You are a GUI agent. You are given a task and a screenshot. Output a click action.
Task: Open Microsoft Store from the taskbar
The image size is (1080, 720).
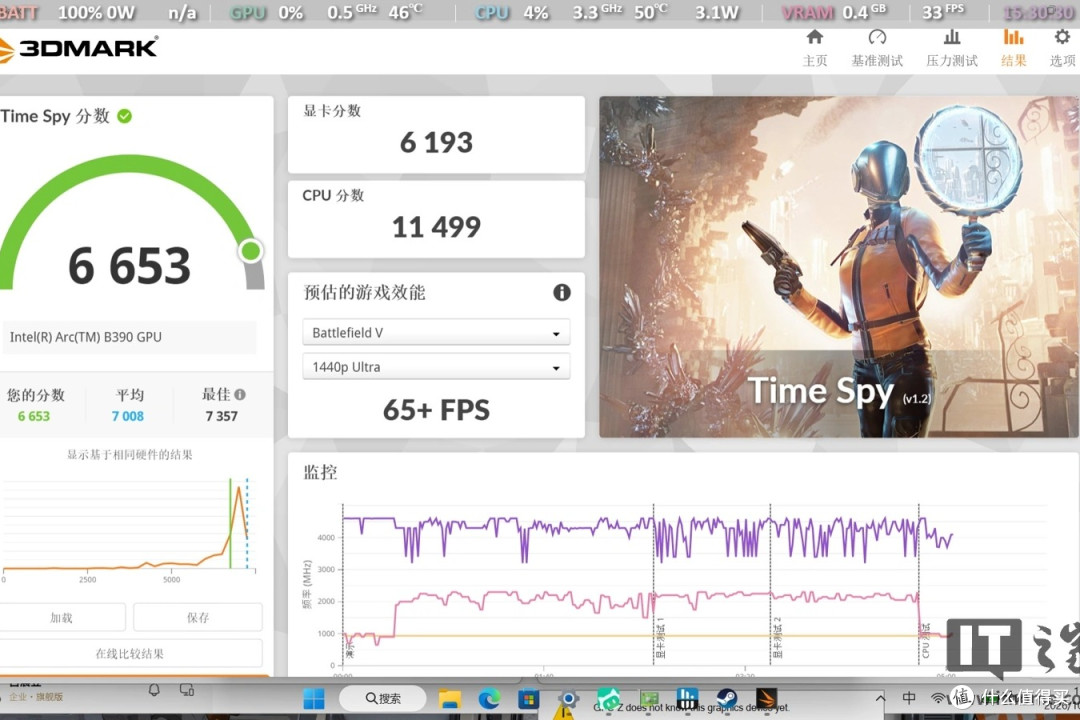click(528, 699)
